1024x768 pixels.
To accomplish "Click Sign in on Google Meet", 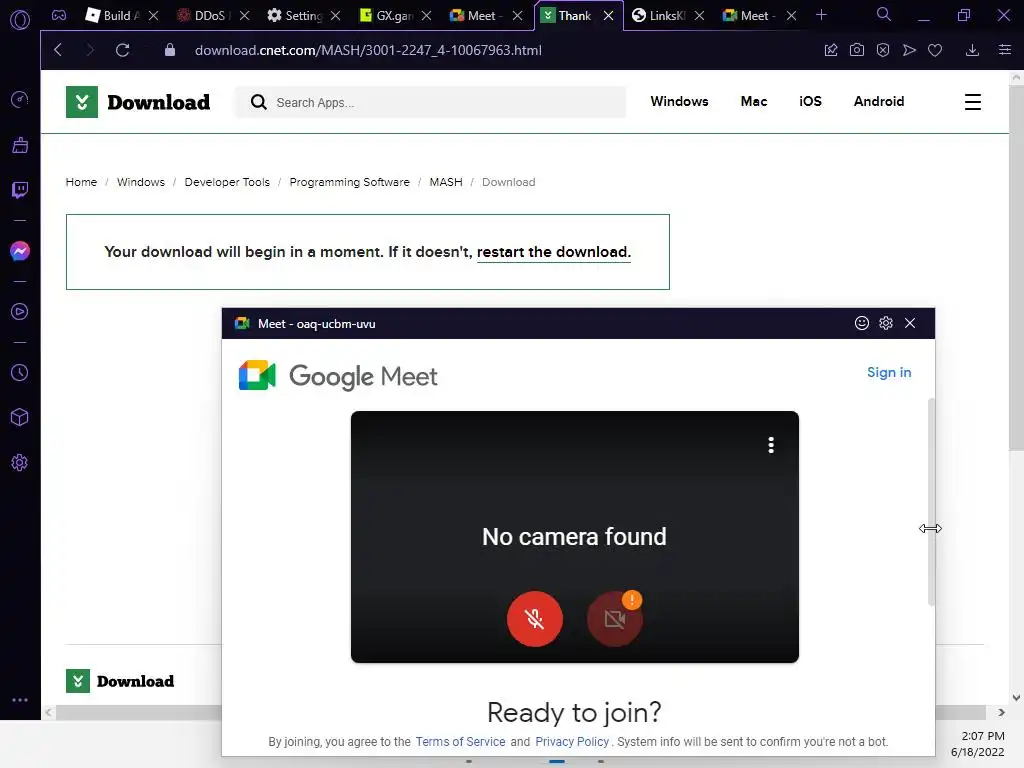I will 889,372.
